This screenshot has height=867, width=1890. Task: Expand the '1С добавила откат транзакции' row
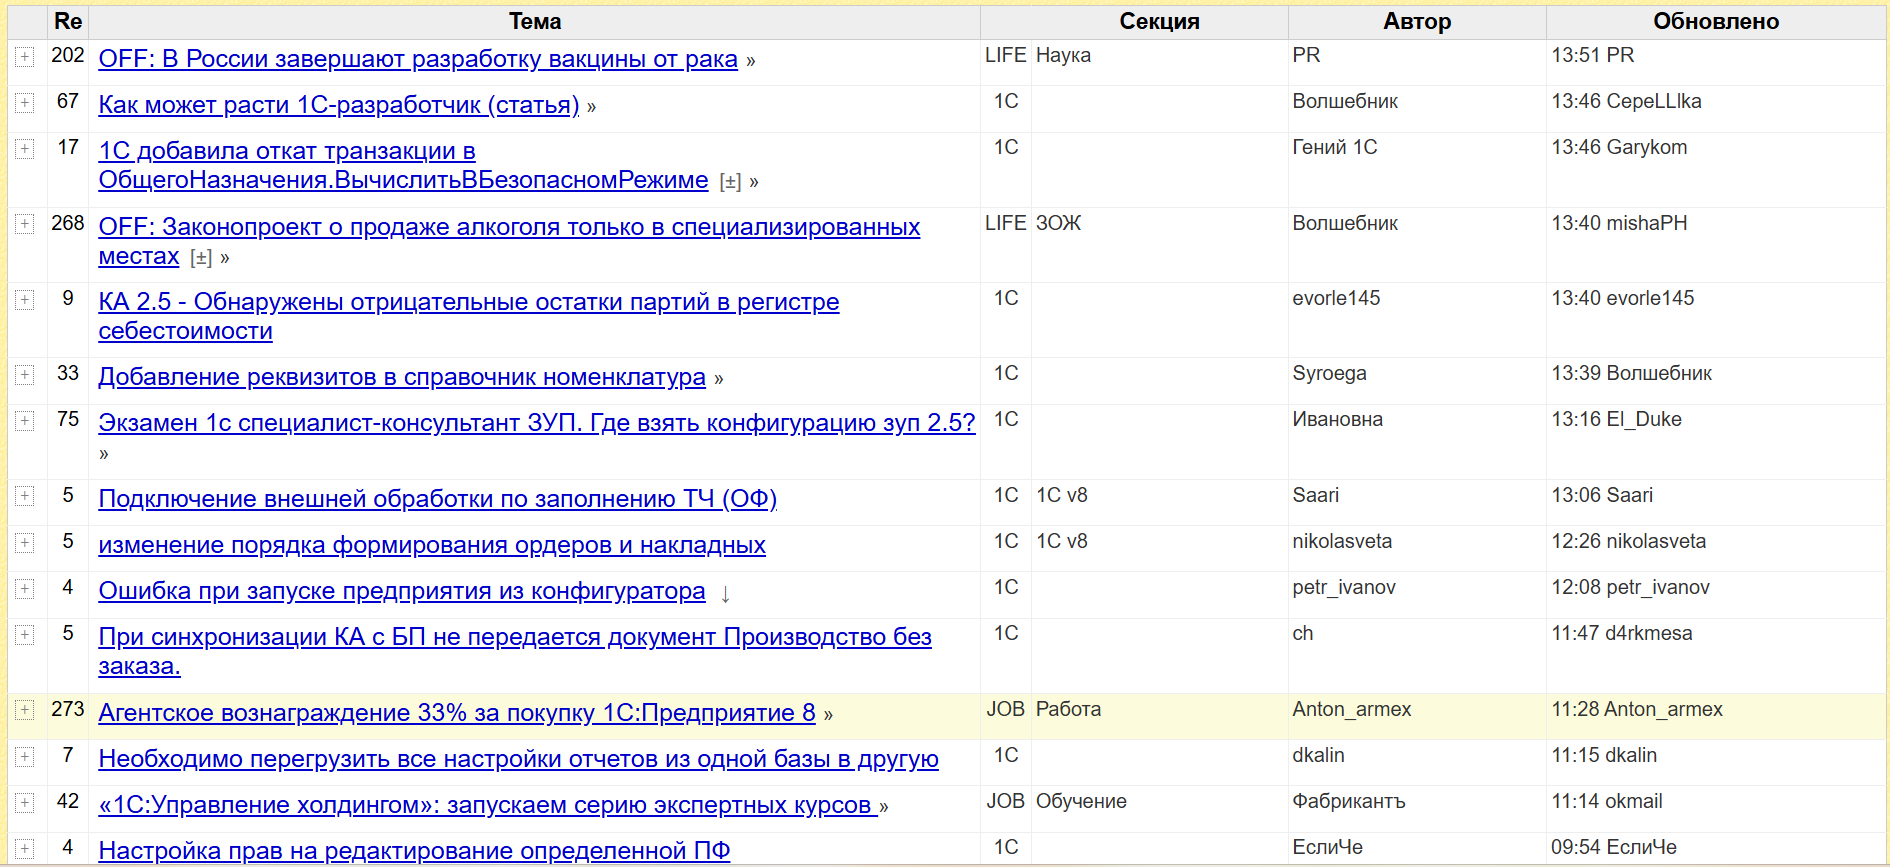point(25,149)
